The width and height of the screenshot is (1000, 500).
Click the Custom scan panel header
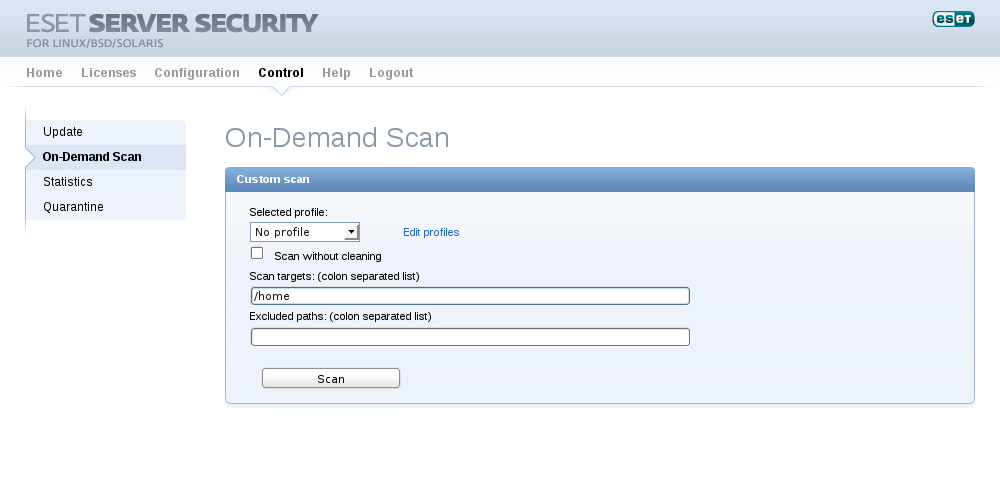(599, 179)
